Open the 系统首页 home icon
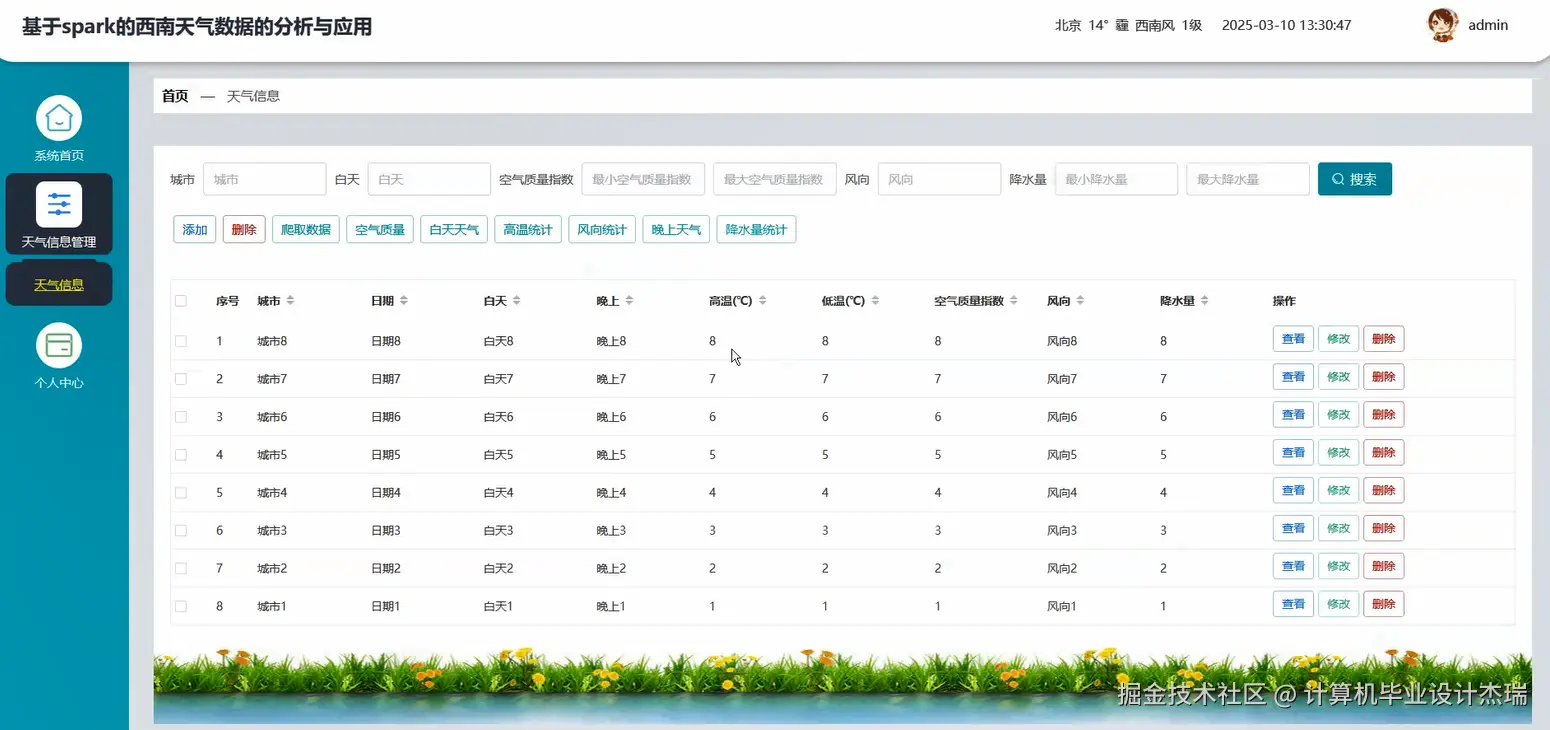This screenshot has height=730, width=1550. 59,118
